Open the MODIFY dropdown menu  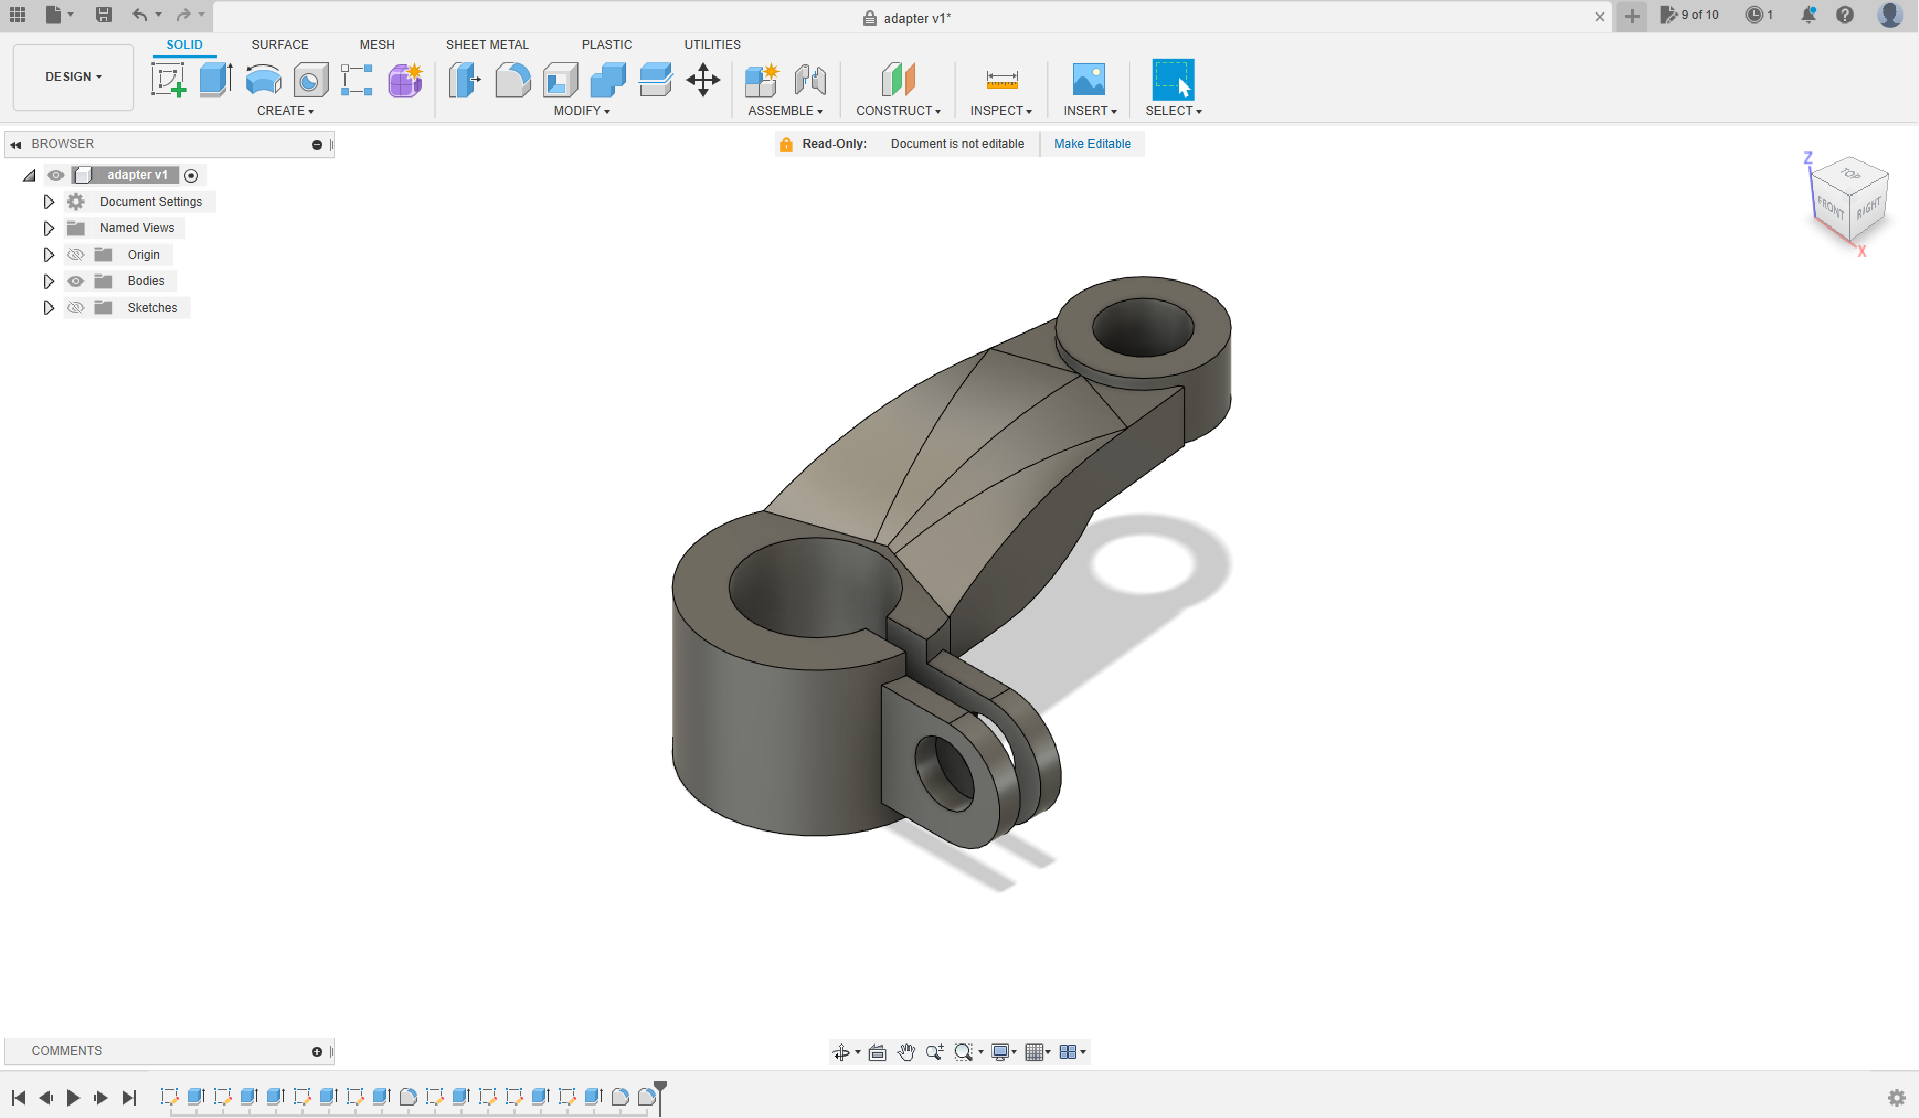tap(581, 111)
